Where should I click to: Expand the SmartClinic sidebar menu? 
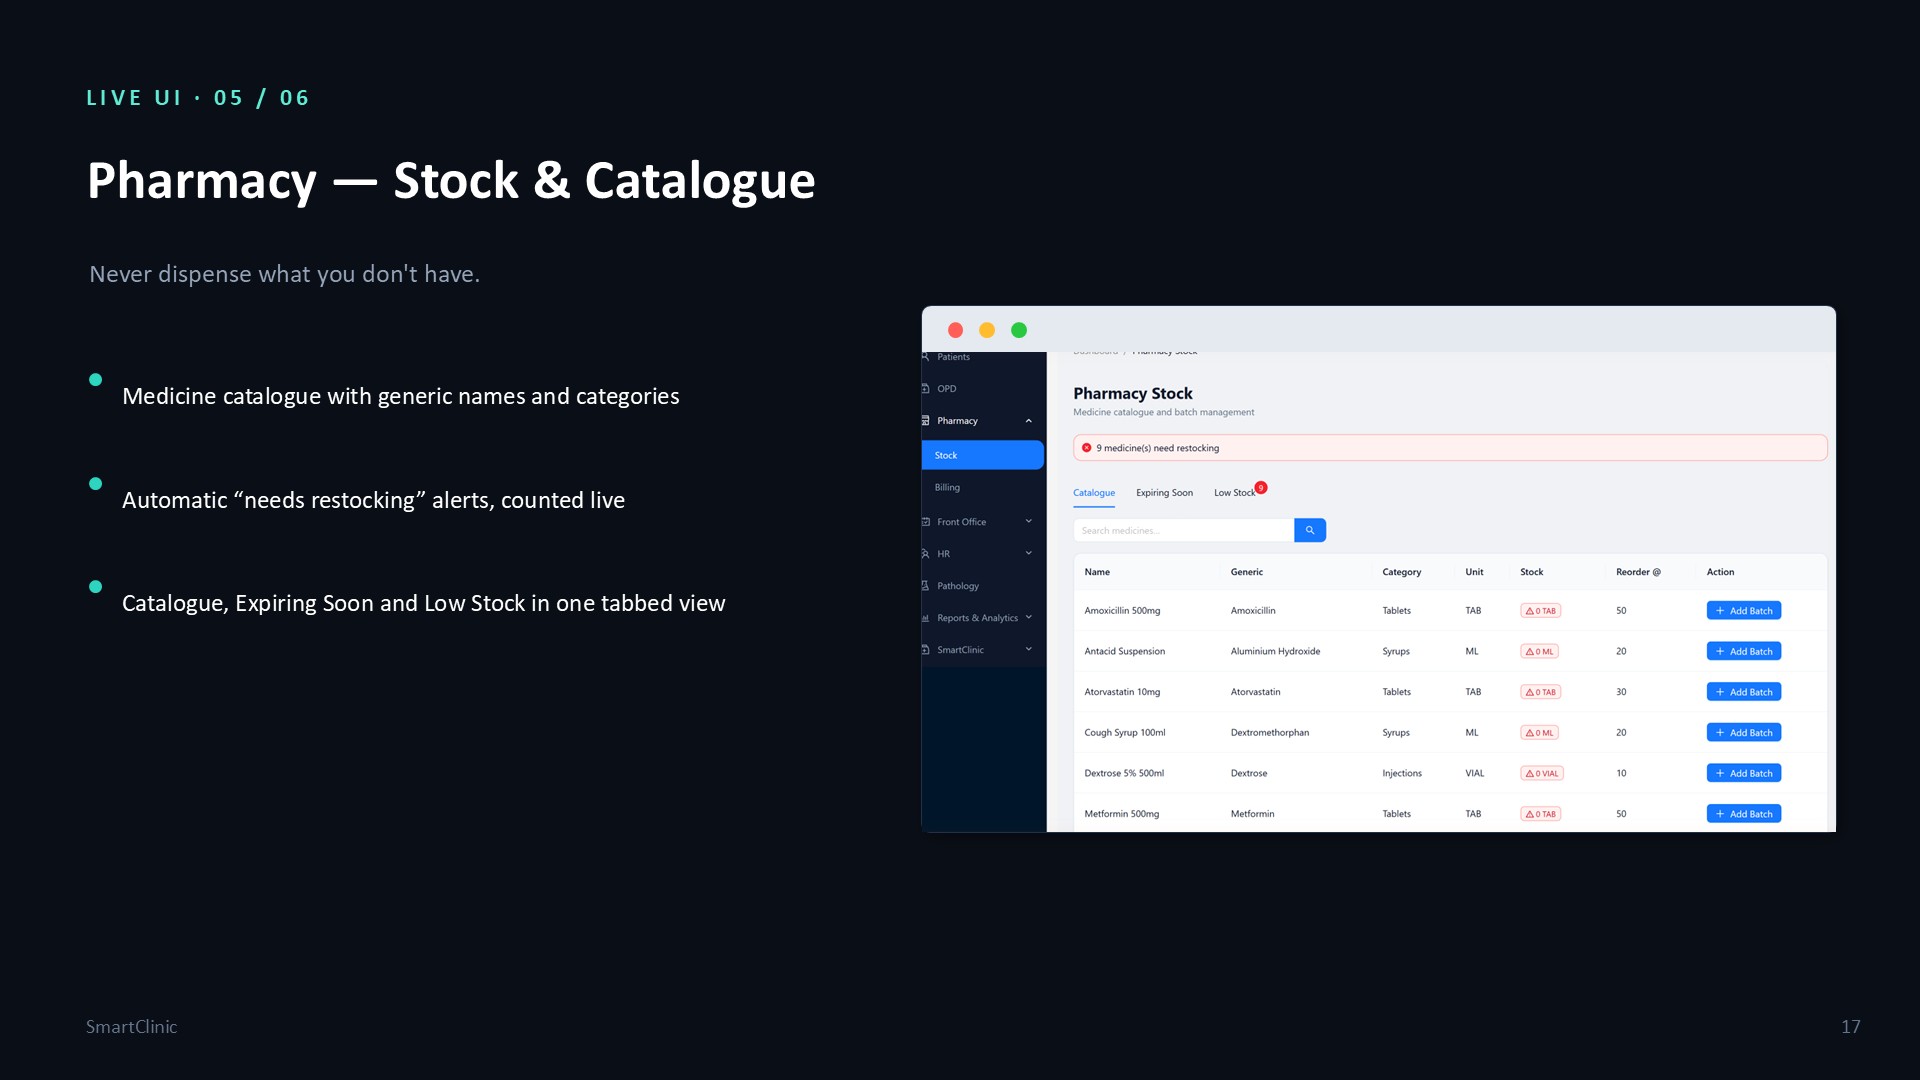pyautogui.click(x=1028, y=649)
